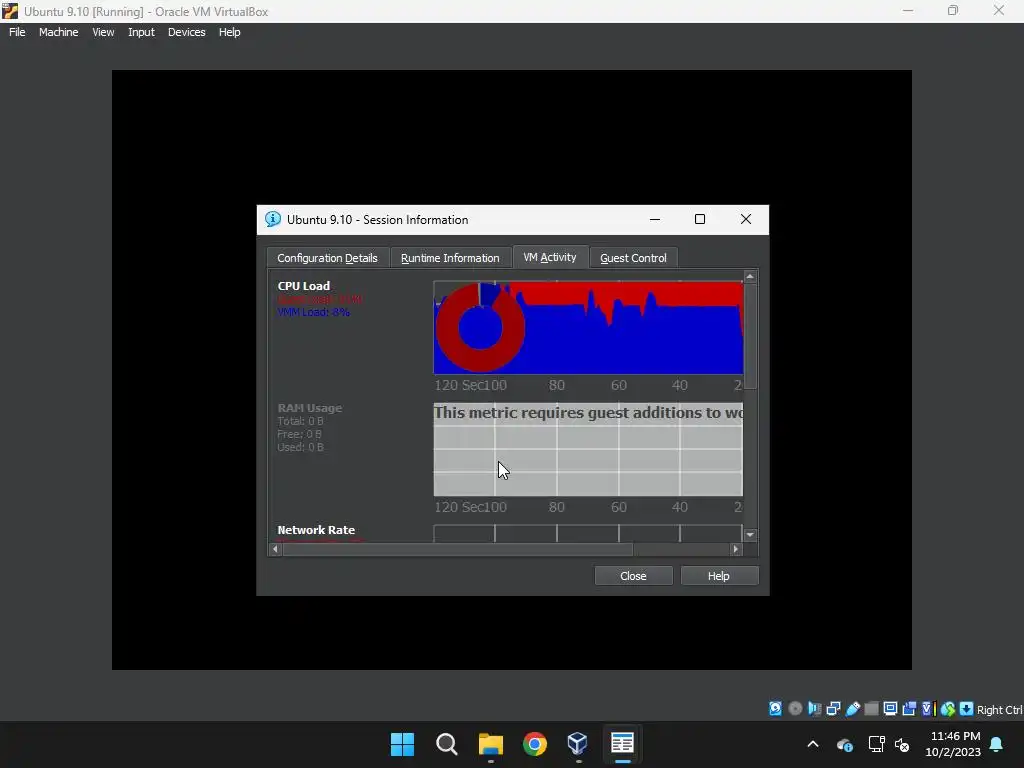Click the keyboard capture arrow icon
The width and height of the screenshot is (1024, 768).
pyautogui.click(x=967, y=709)
